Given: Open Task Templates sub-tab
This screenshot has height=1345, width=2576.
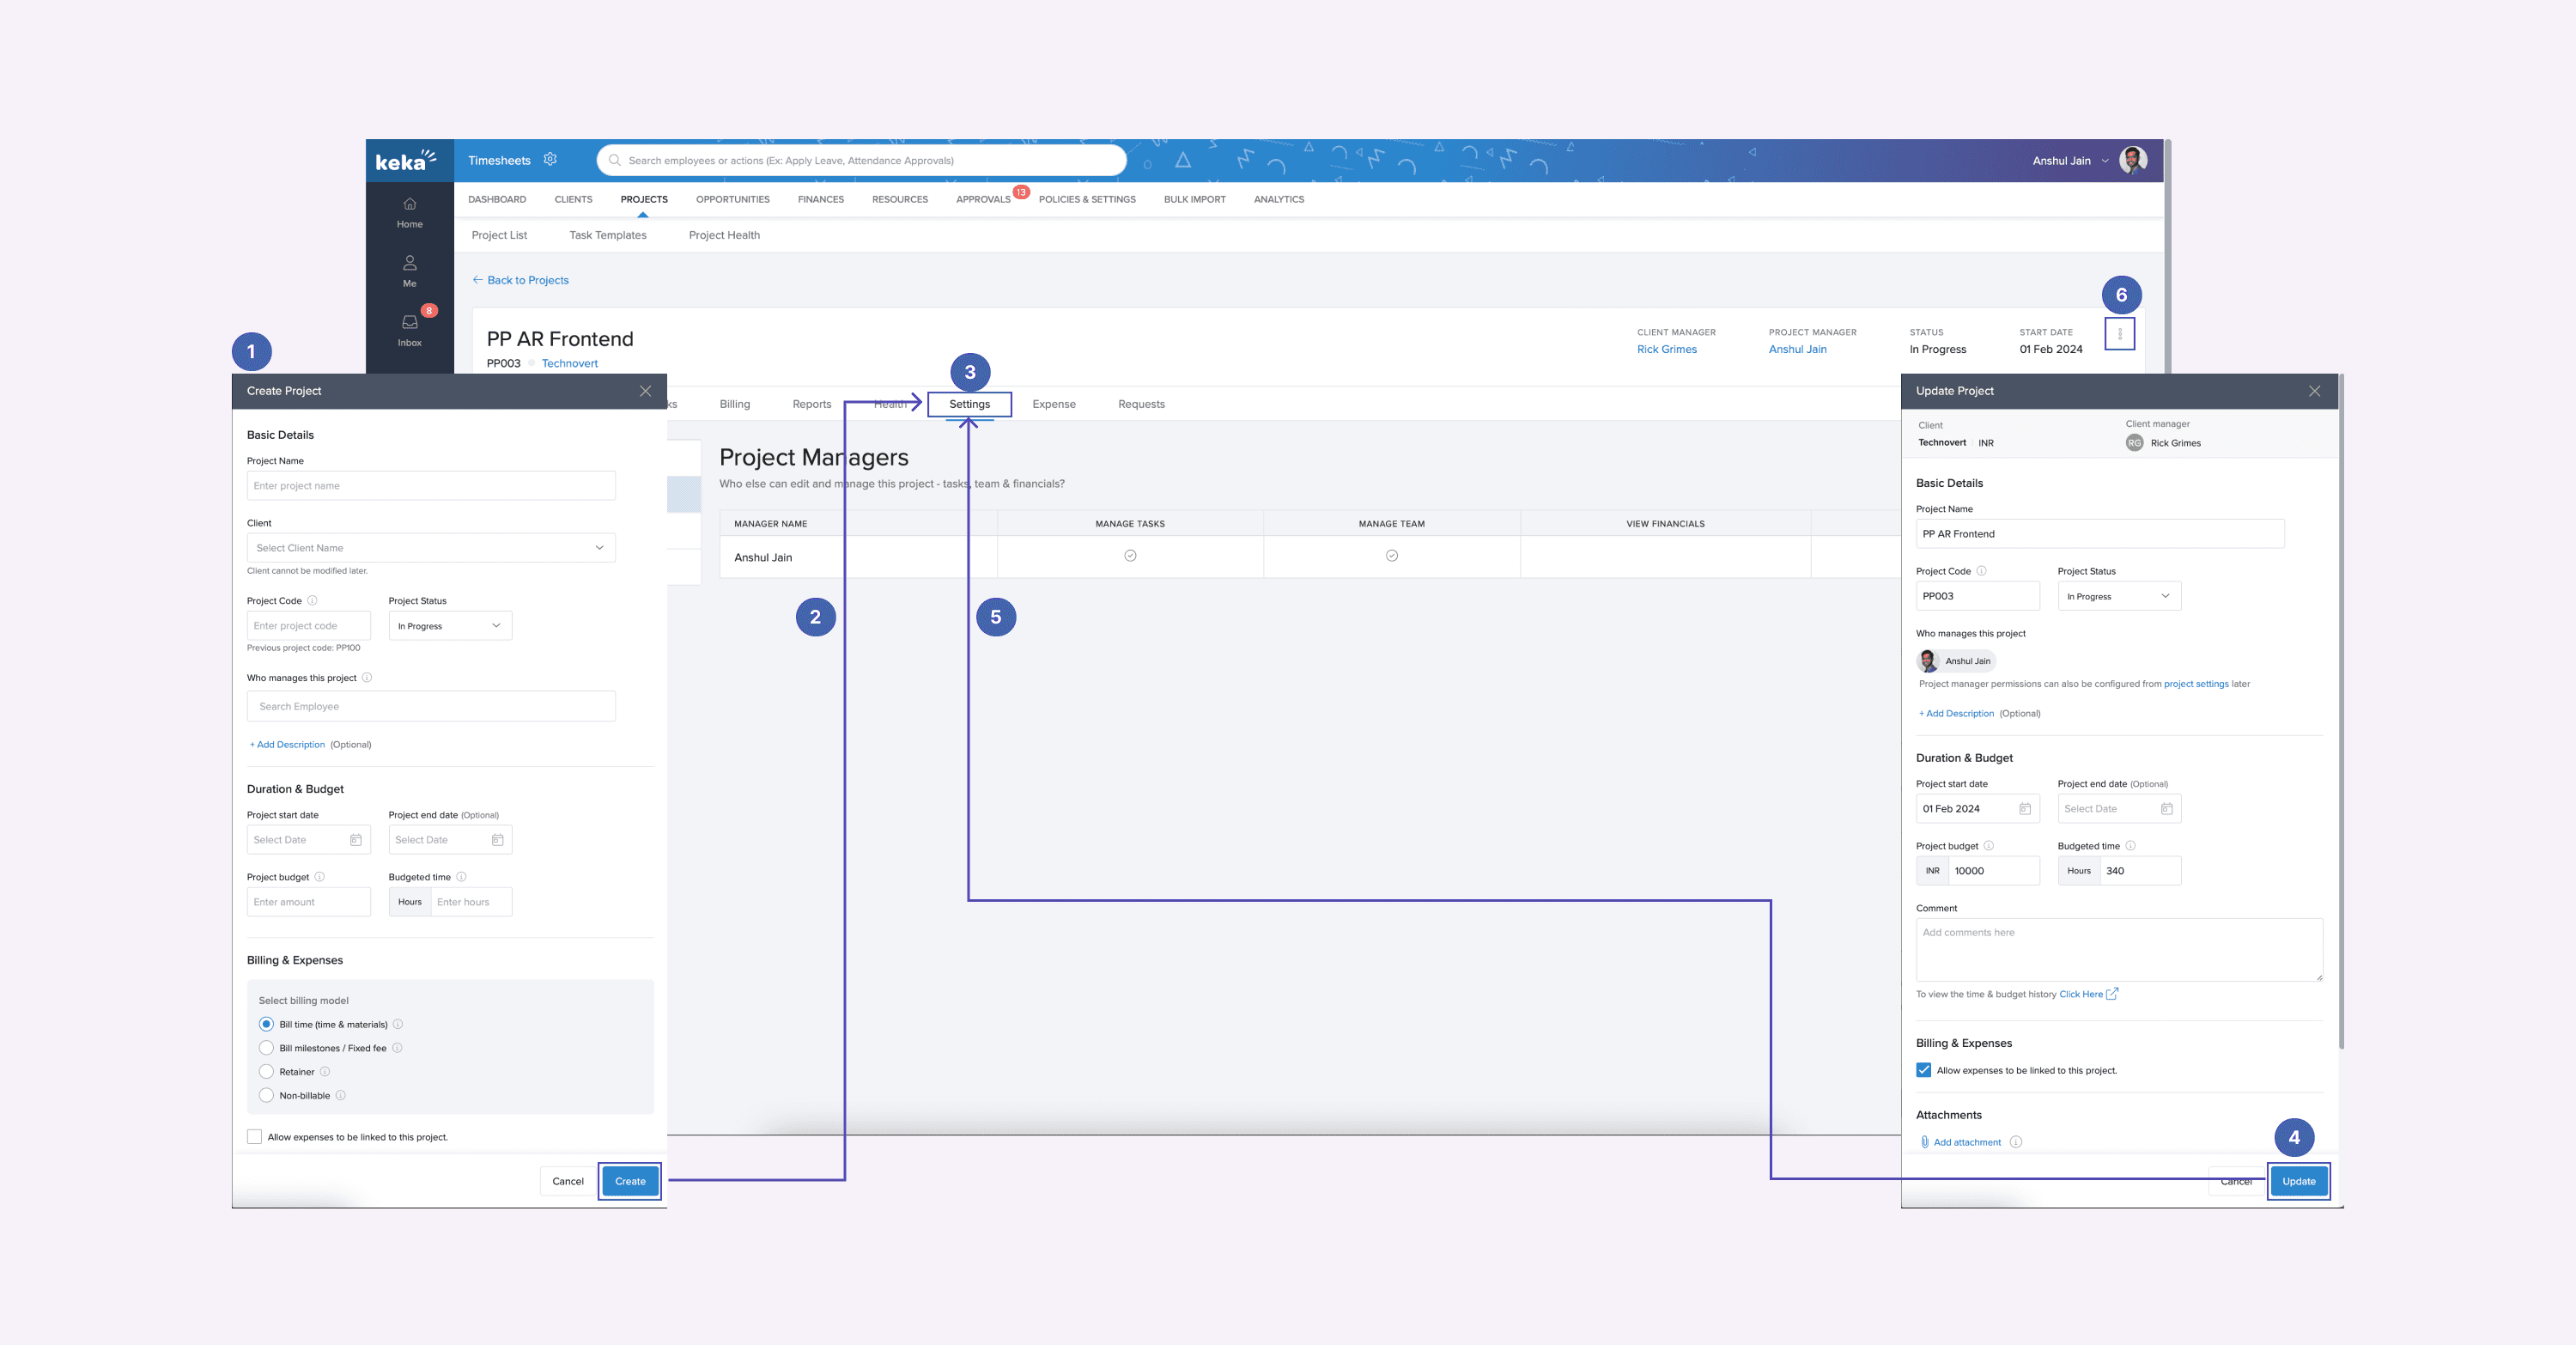Looking at the screenshot, I should pyautogui.click(x=607, y=235).
